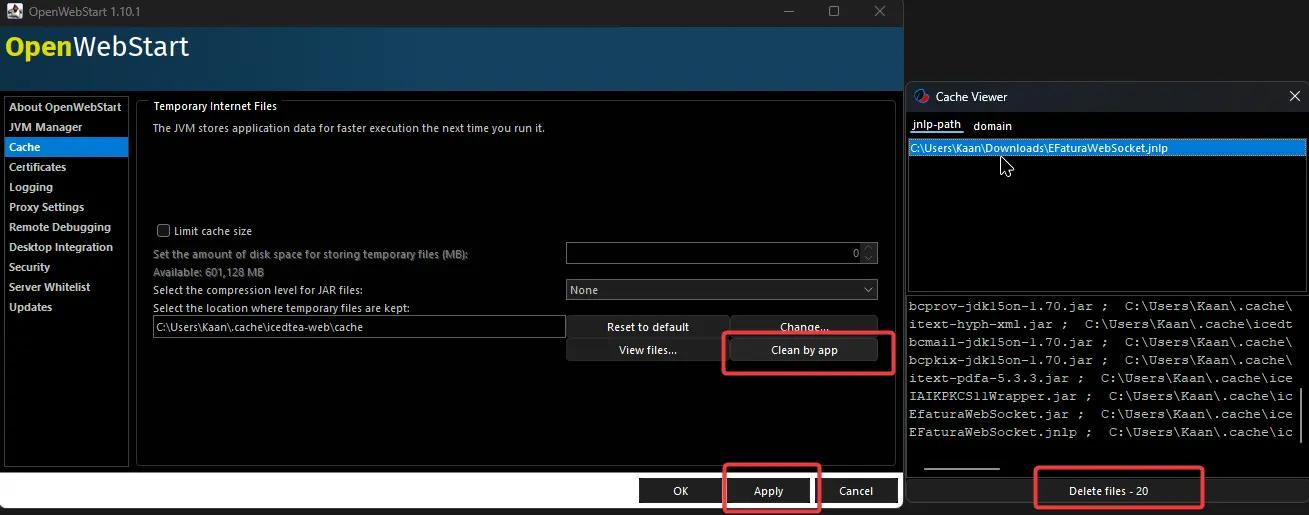Select the itext-hyph-xml.jar row

click(x=1101, y=324)
